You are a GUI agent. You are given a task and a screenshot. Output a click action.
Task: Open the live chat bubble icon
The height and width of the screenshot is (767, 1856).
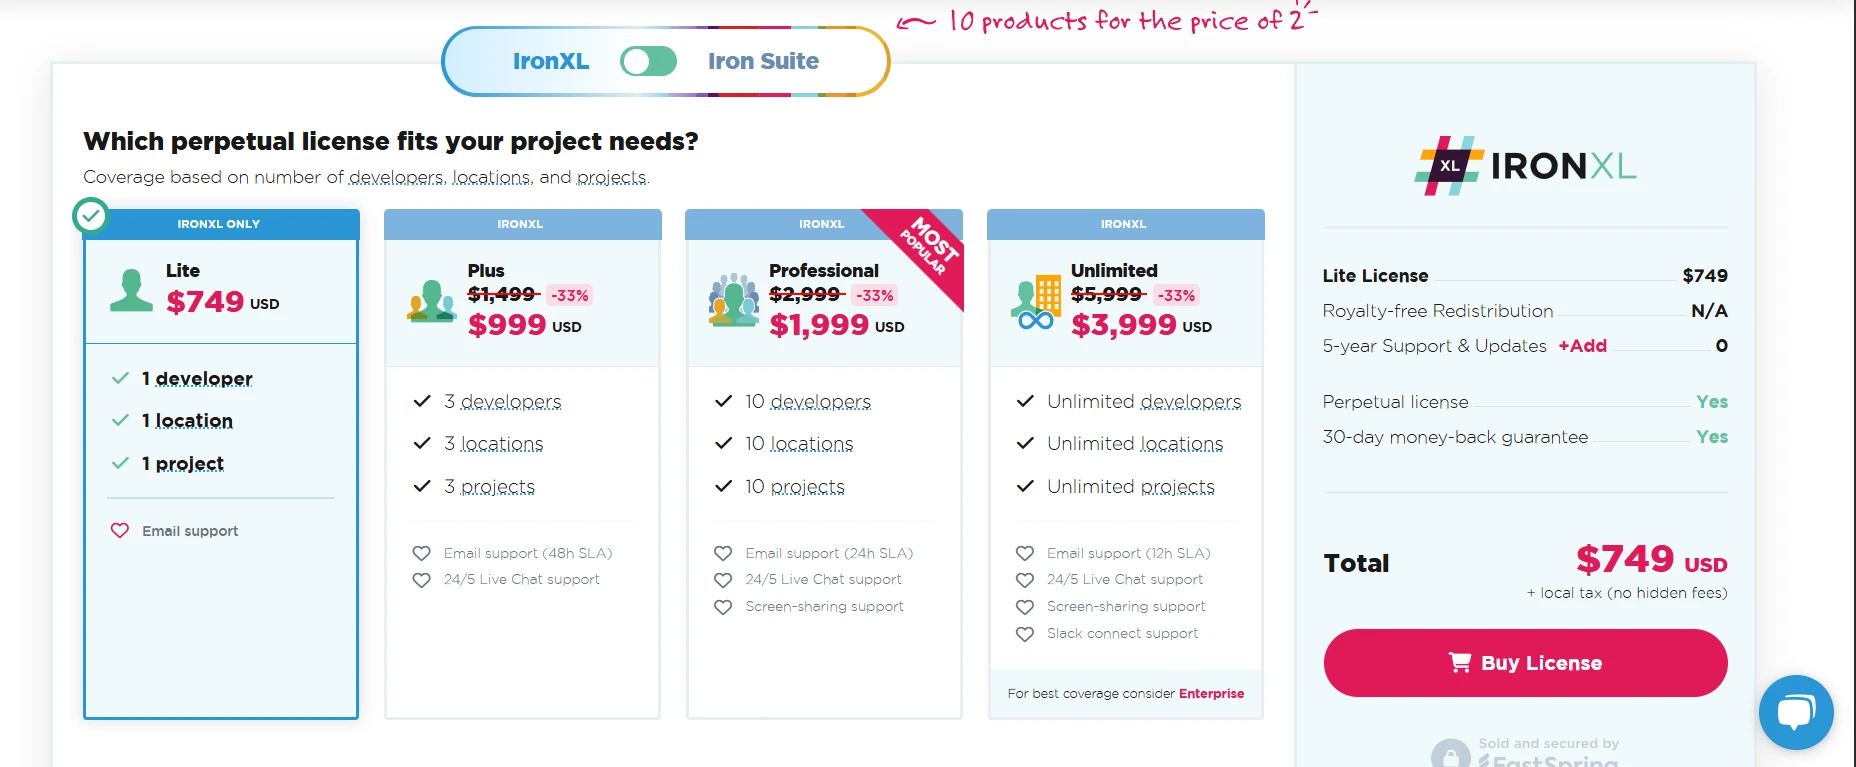point(1795,712)
